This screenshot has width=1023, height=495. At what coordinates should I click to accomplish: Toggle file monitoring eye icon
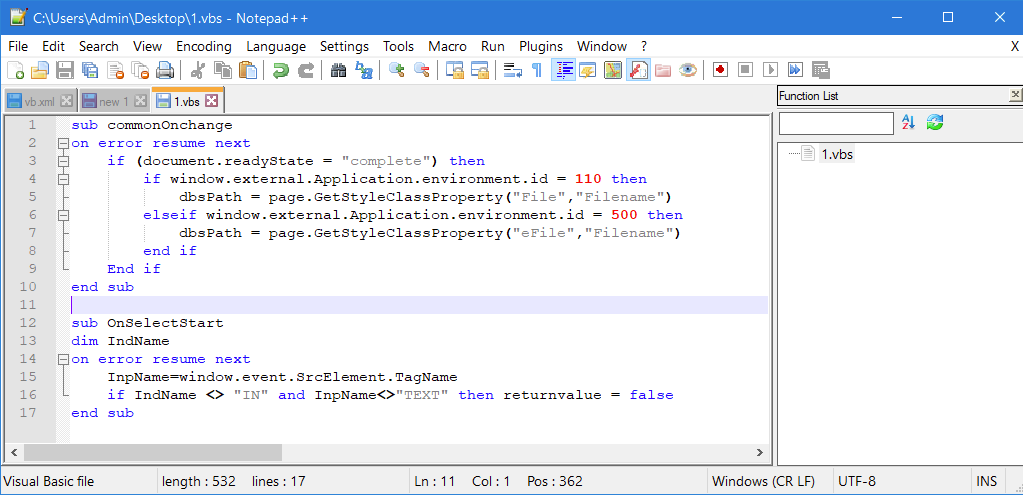pos(688,70)
